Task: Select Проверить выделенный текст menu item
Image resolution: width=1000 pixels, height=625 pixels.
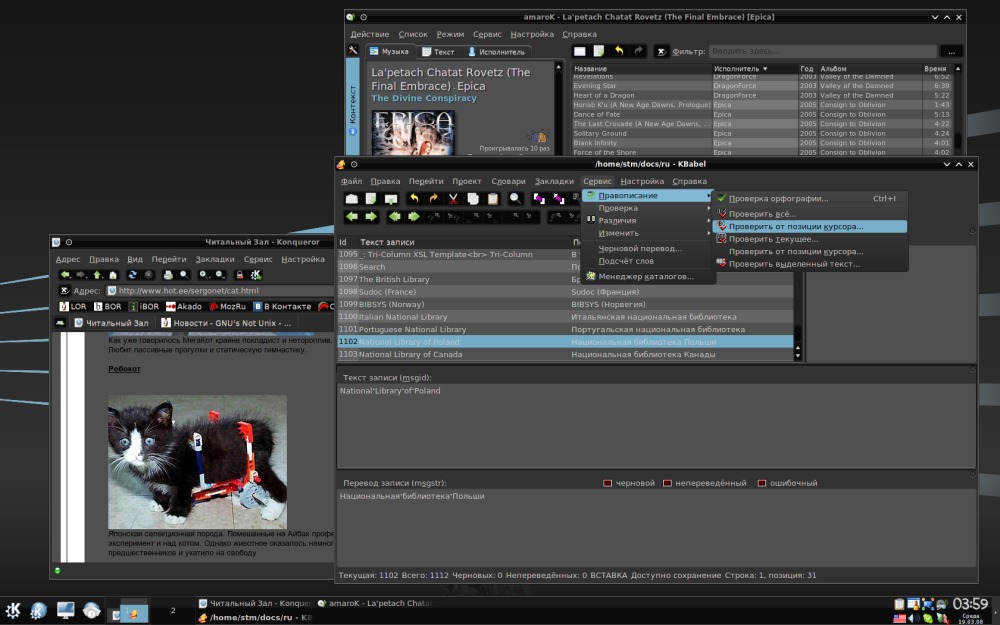Action: click(810, 264)
